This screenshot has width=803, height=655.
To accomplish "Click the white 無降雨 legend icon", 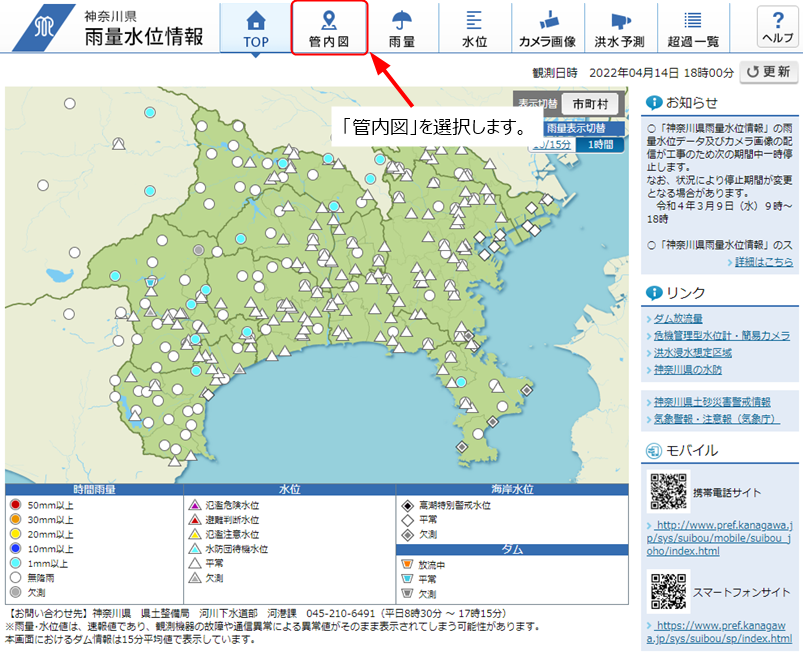I will point(16,578).
